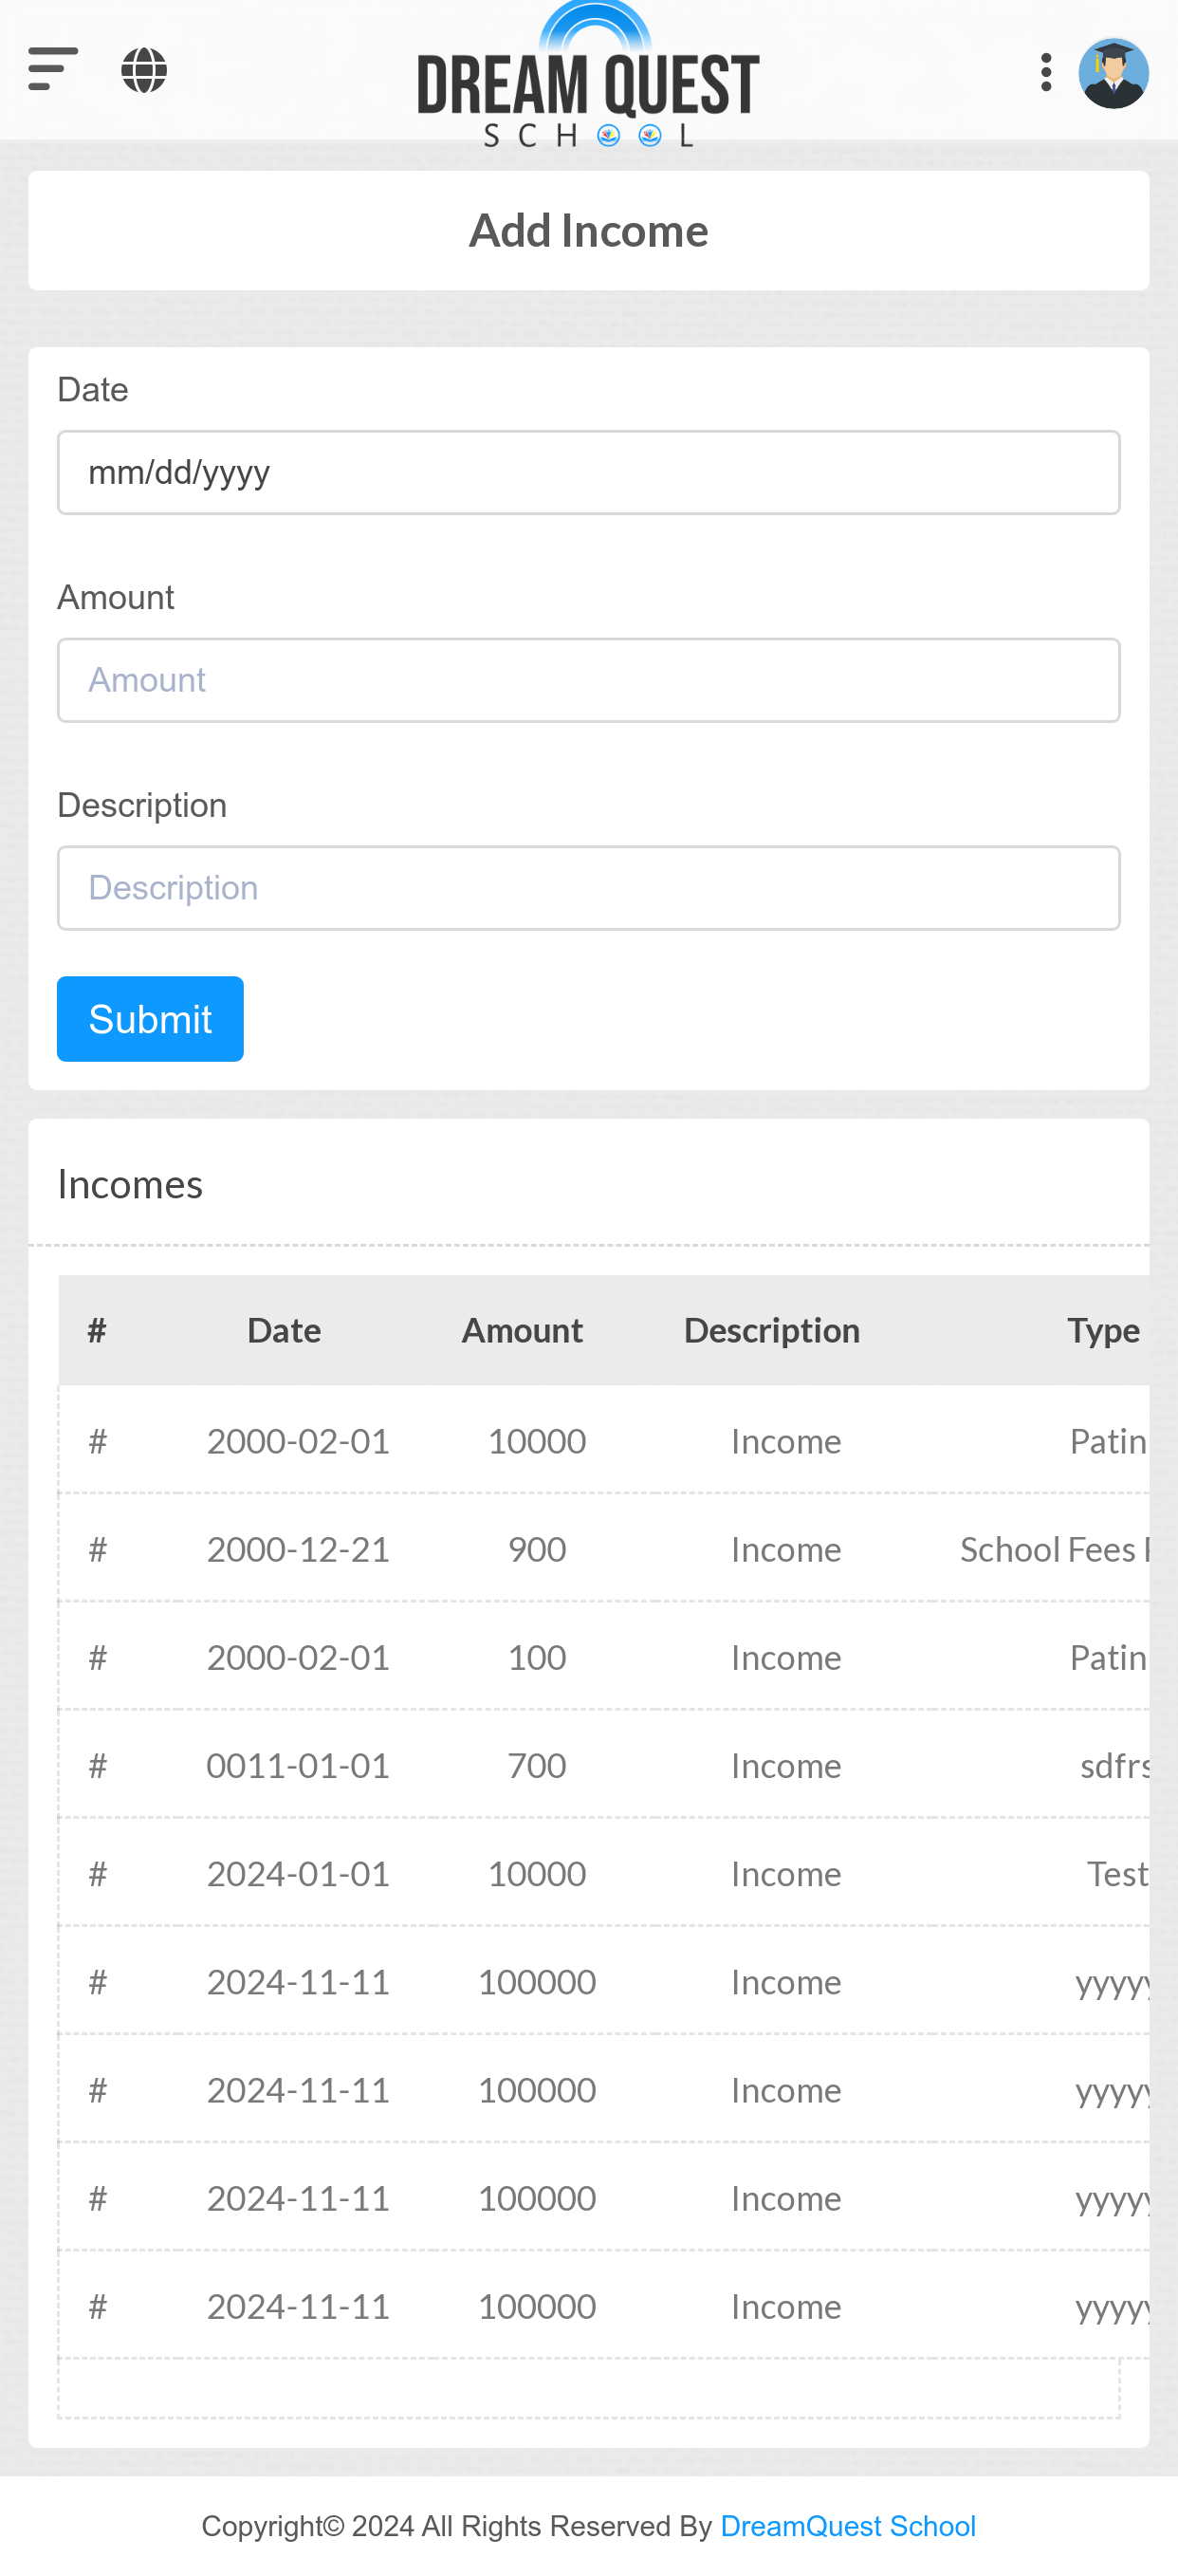Click the School Fees type cell

pyautogui.click(x=1054, y=1549)
